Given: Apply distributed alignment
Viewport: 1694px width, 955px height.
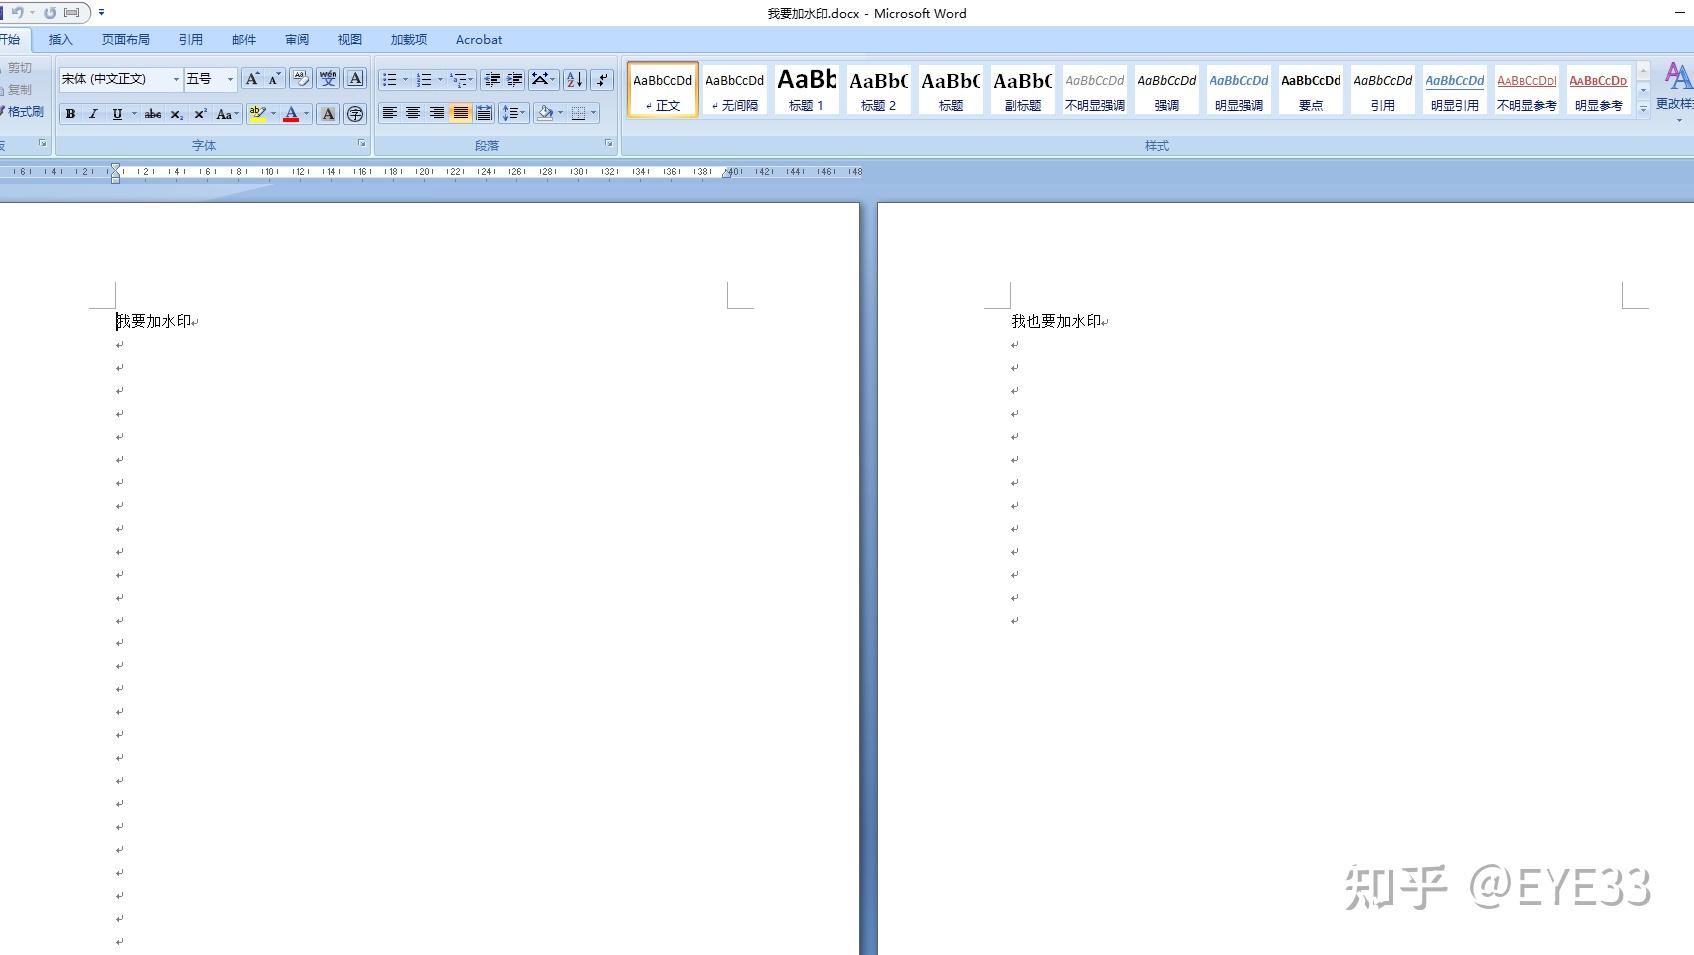Looking at the screenshot, I should point(484,113).
